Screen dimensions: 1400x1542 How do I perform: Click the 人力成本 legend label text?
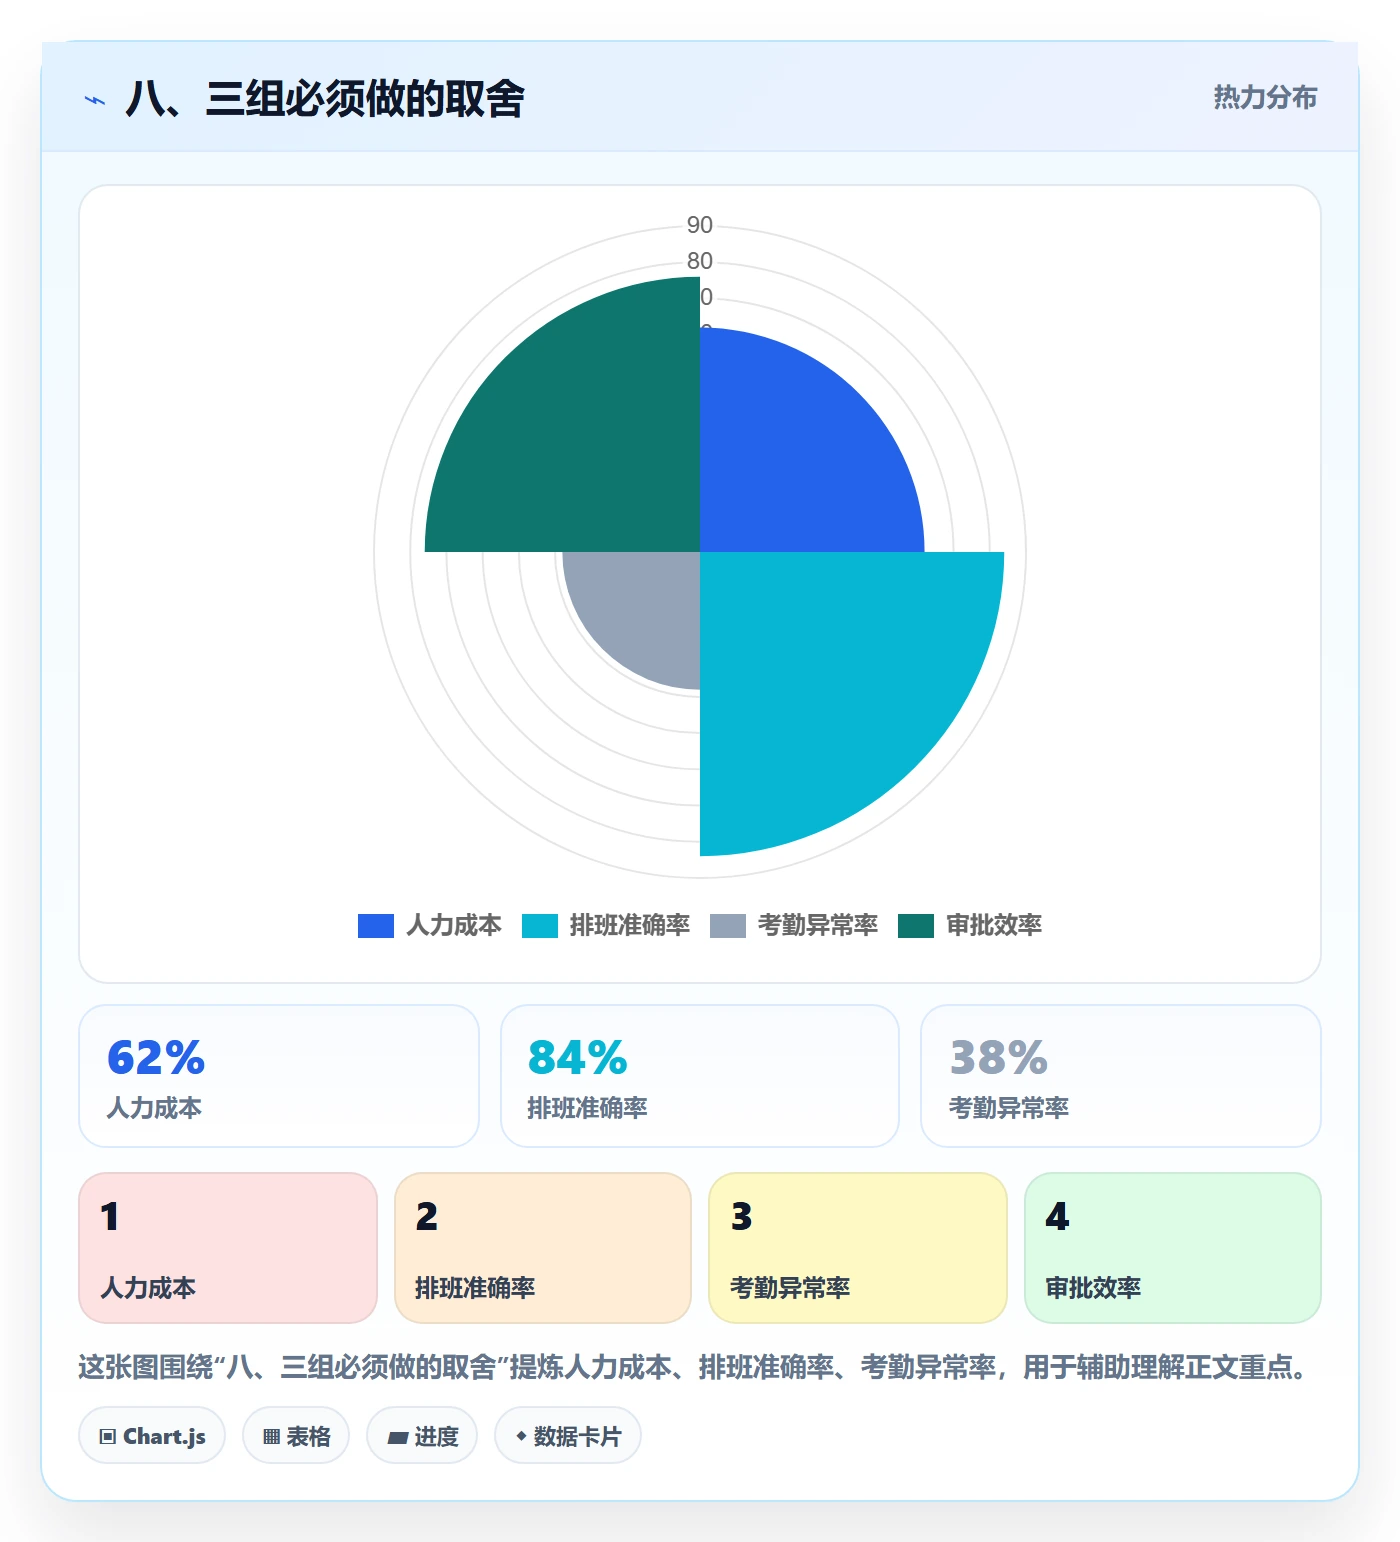pos(454,926)
